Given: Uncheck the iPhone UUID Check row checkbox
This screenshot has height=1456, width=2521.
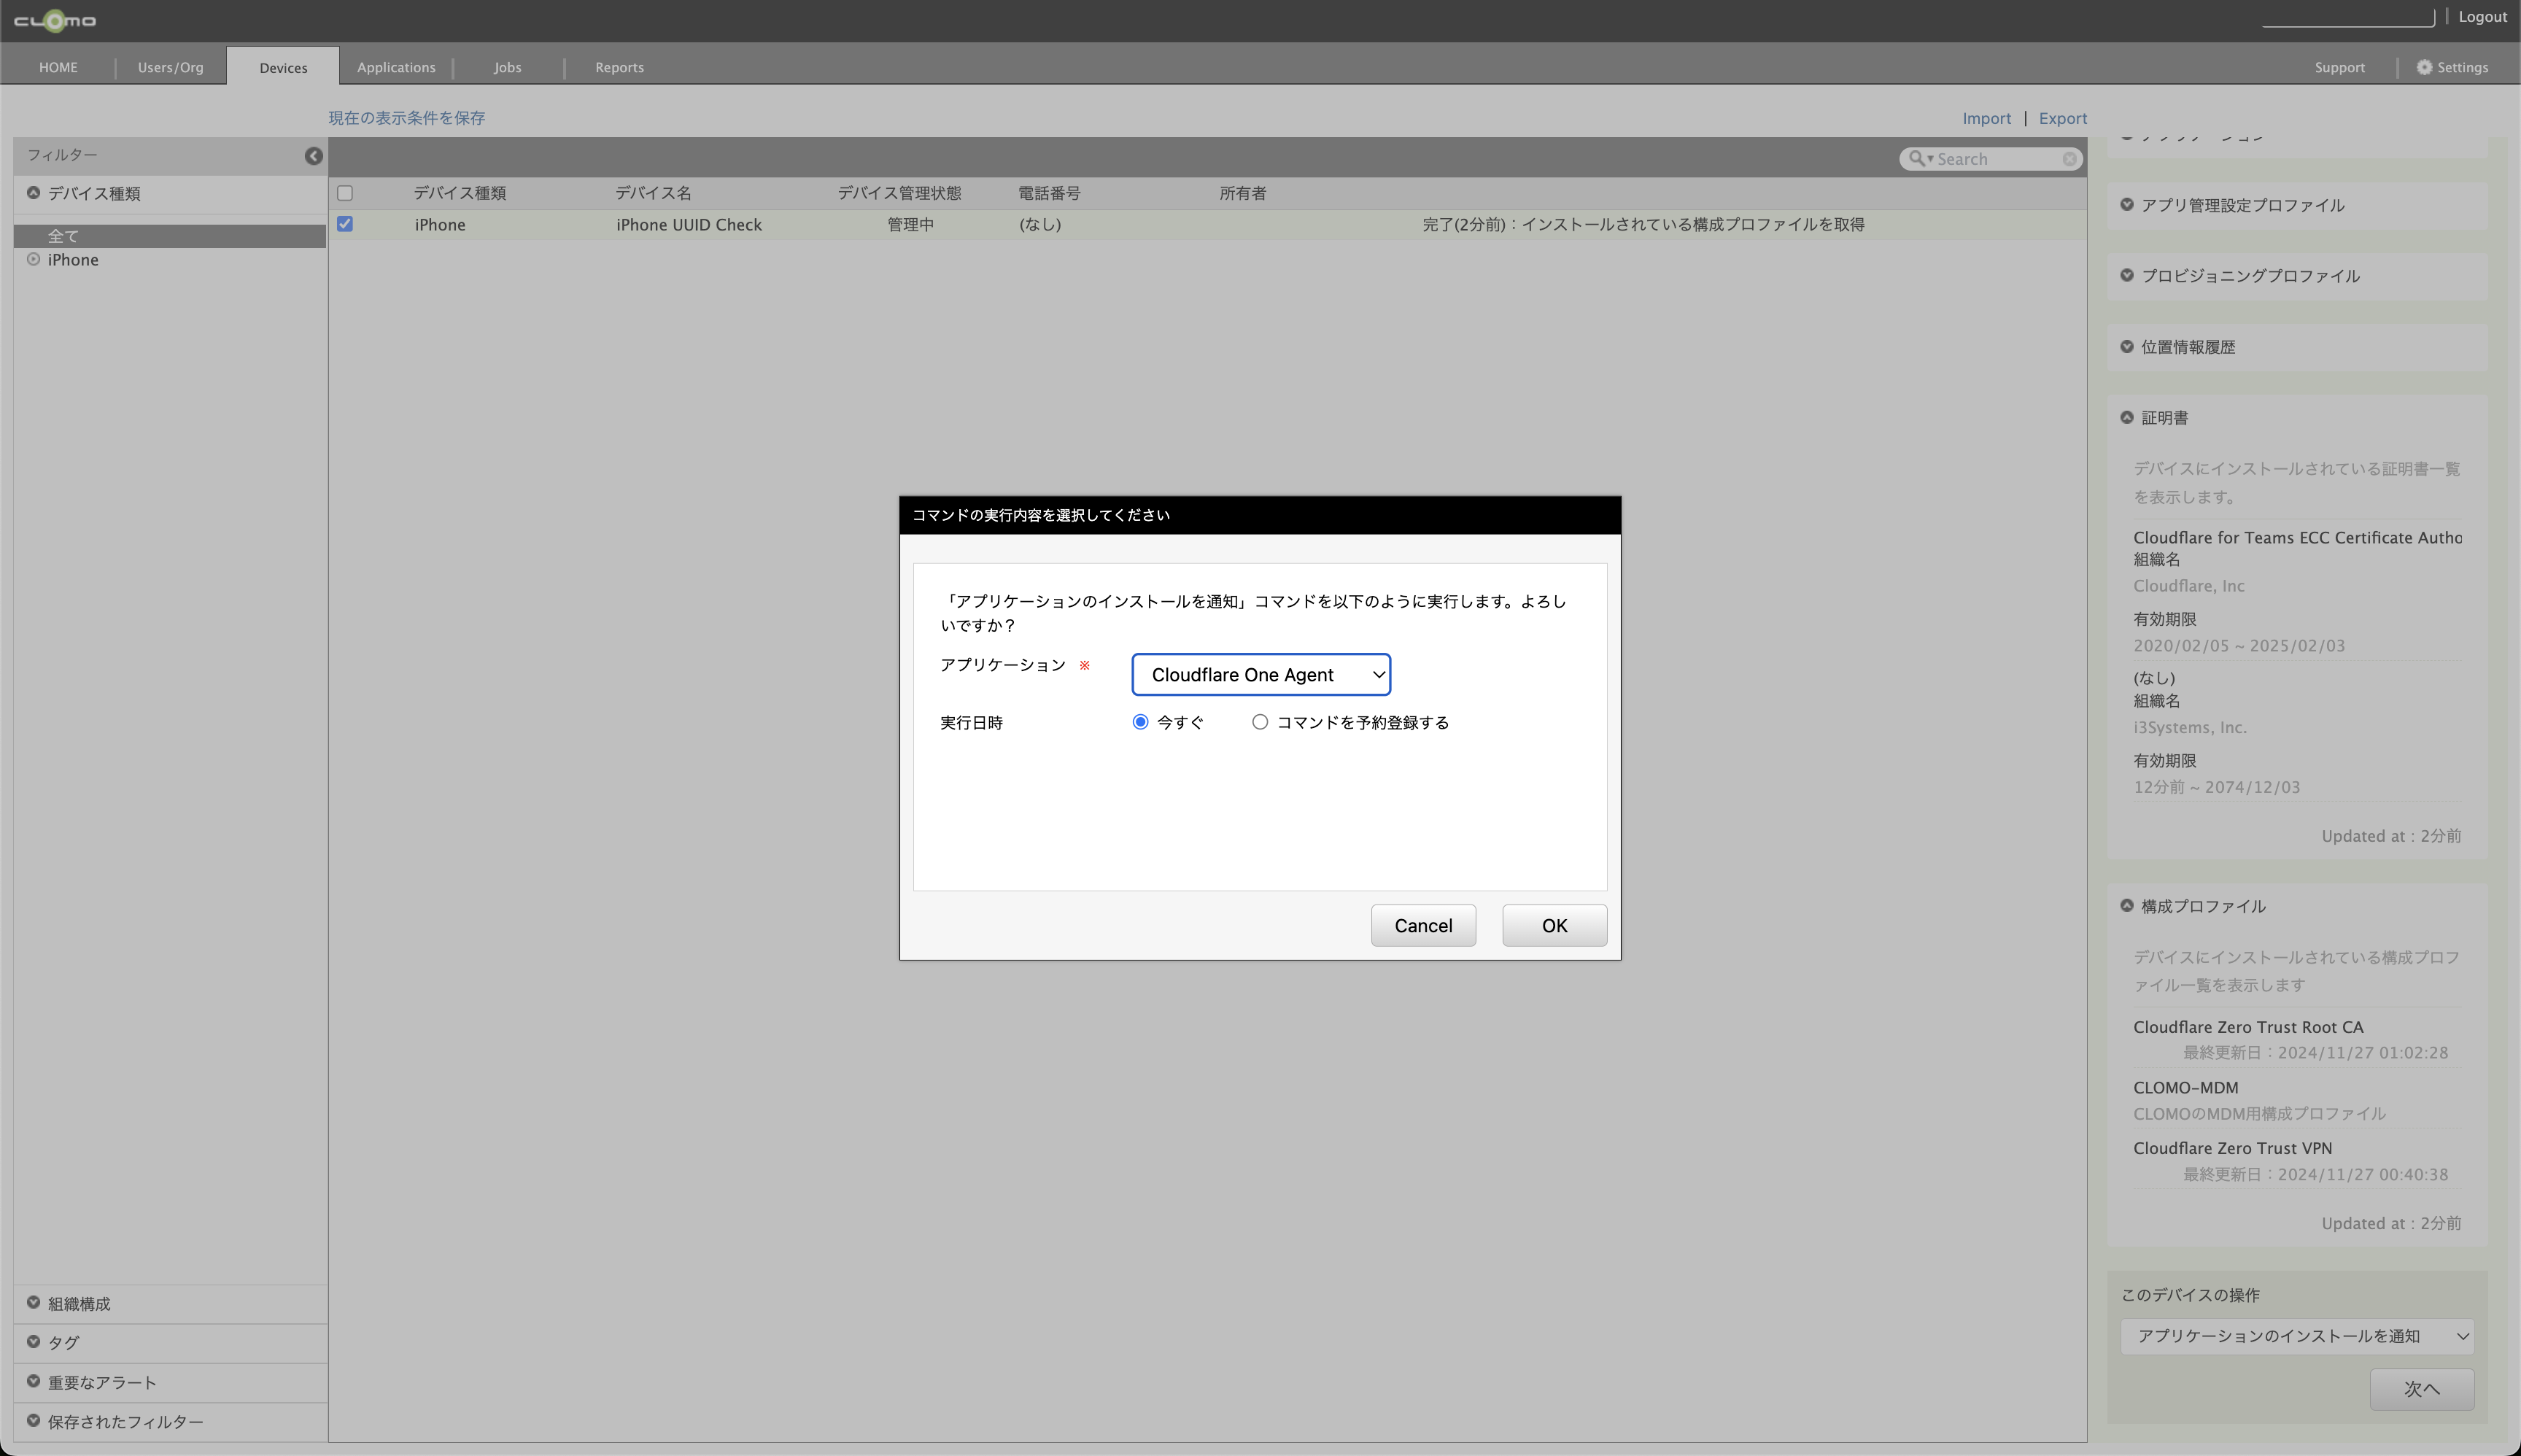Looking at the screenshot, I should tap(345, 224).
